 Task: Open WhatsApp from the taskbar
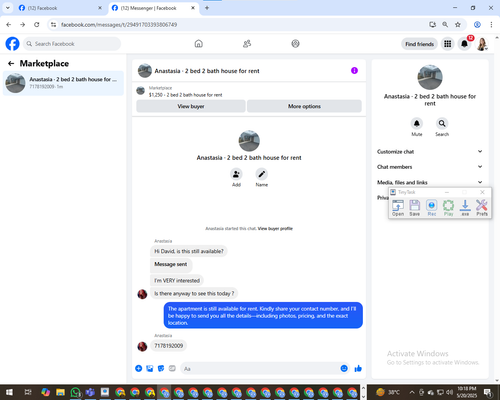coord(76,392)
